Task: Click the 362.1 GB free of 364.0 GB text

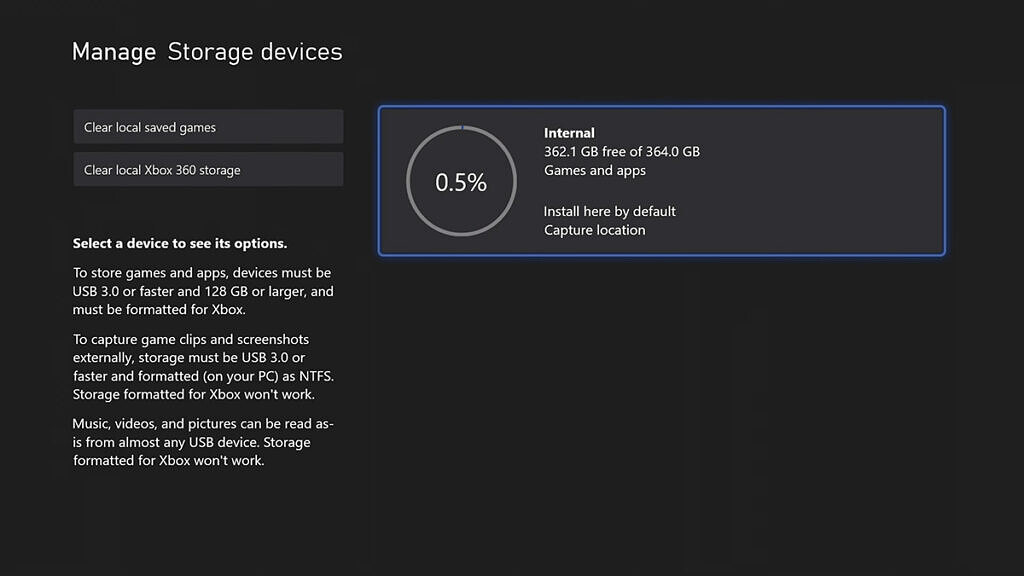Action: [x=621, y=152]
